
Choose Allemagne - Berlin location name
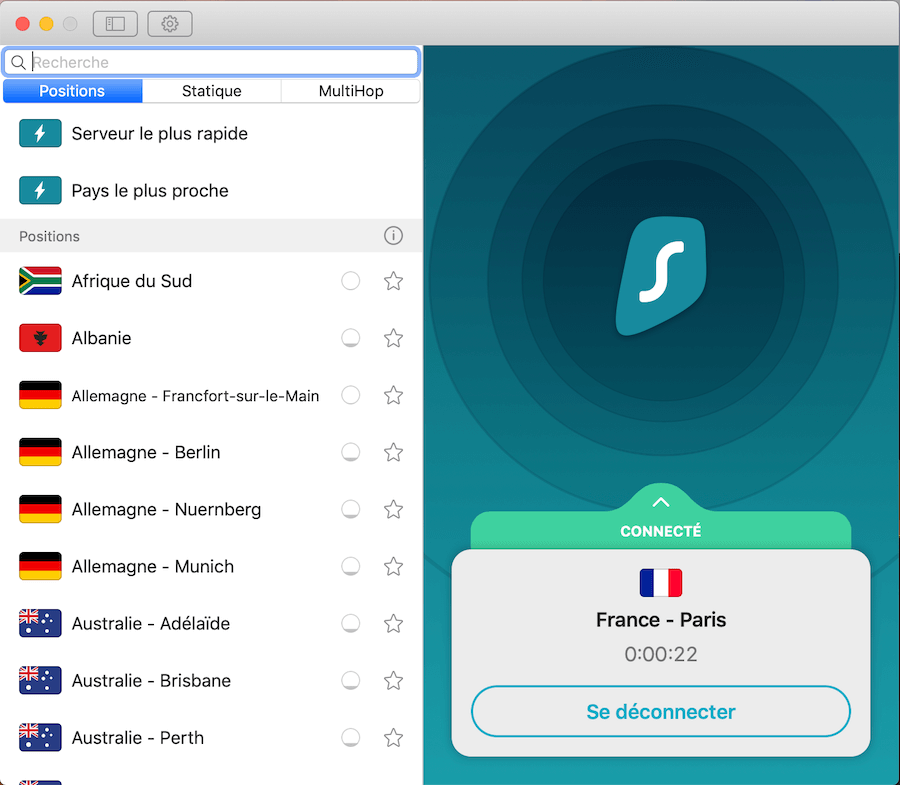(x=146, y=453)
